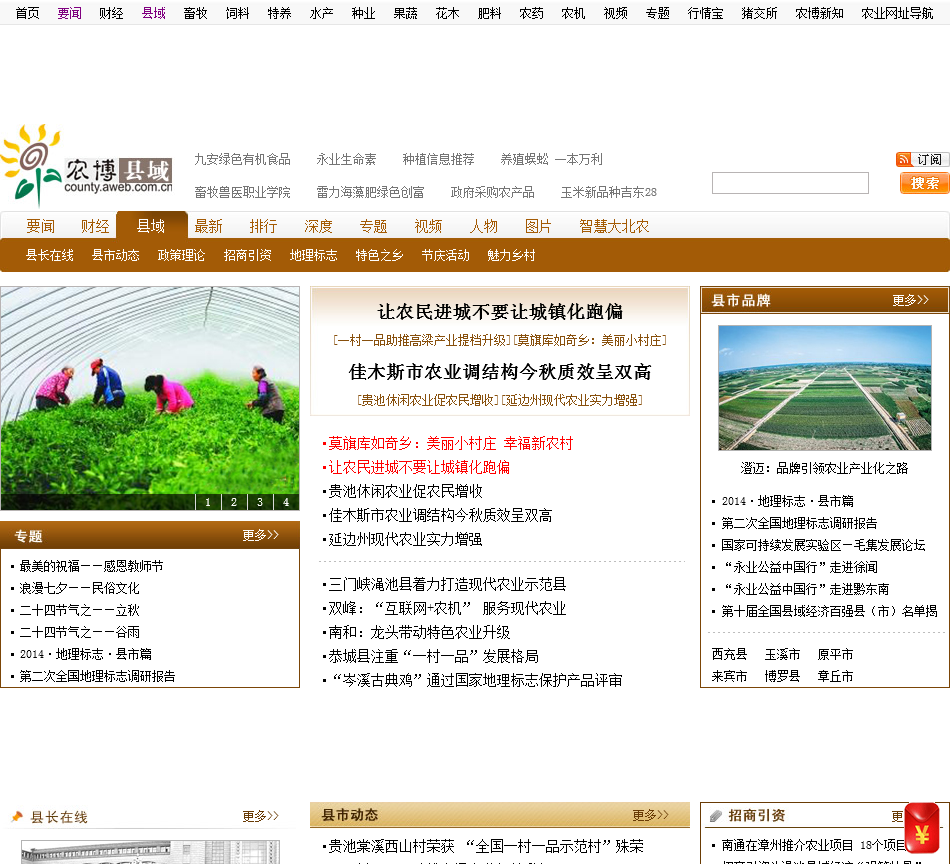Click city link 章丘市
The image size is (950, 864).
(835, 676)
